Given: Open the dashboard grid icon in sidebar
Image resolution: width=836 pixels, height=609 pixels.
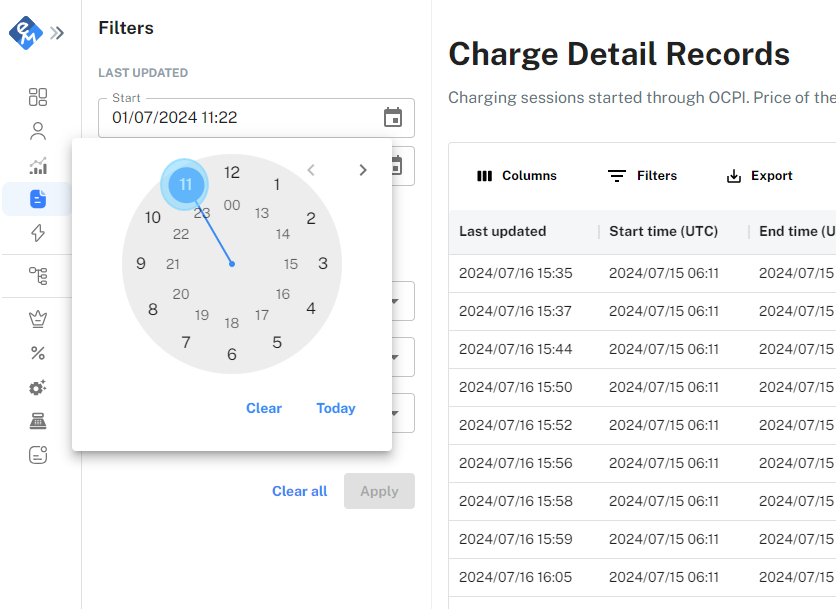Looking at the screenshot, I should click(38, 97).
